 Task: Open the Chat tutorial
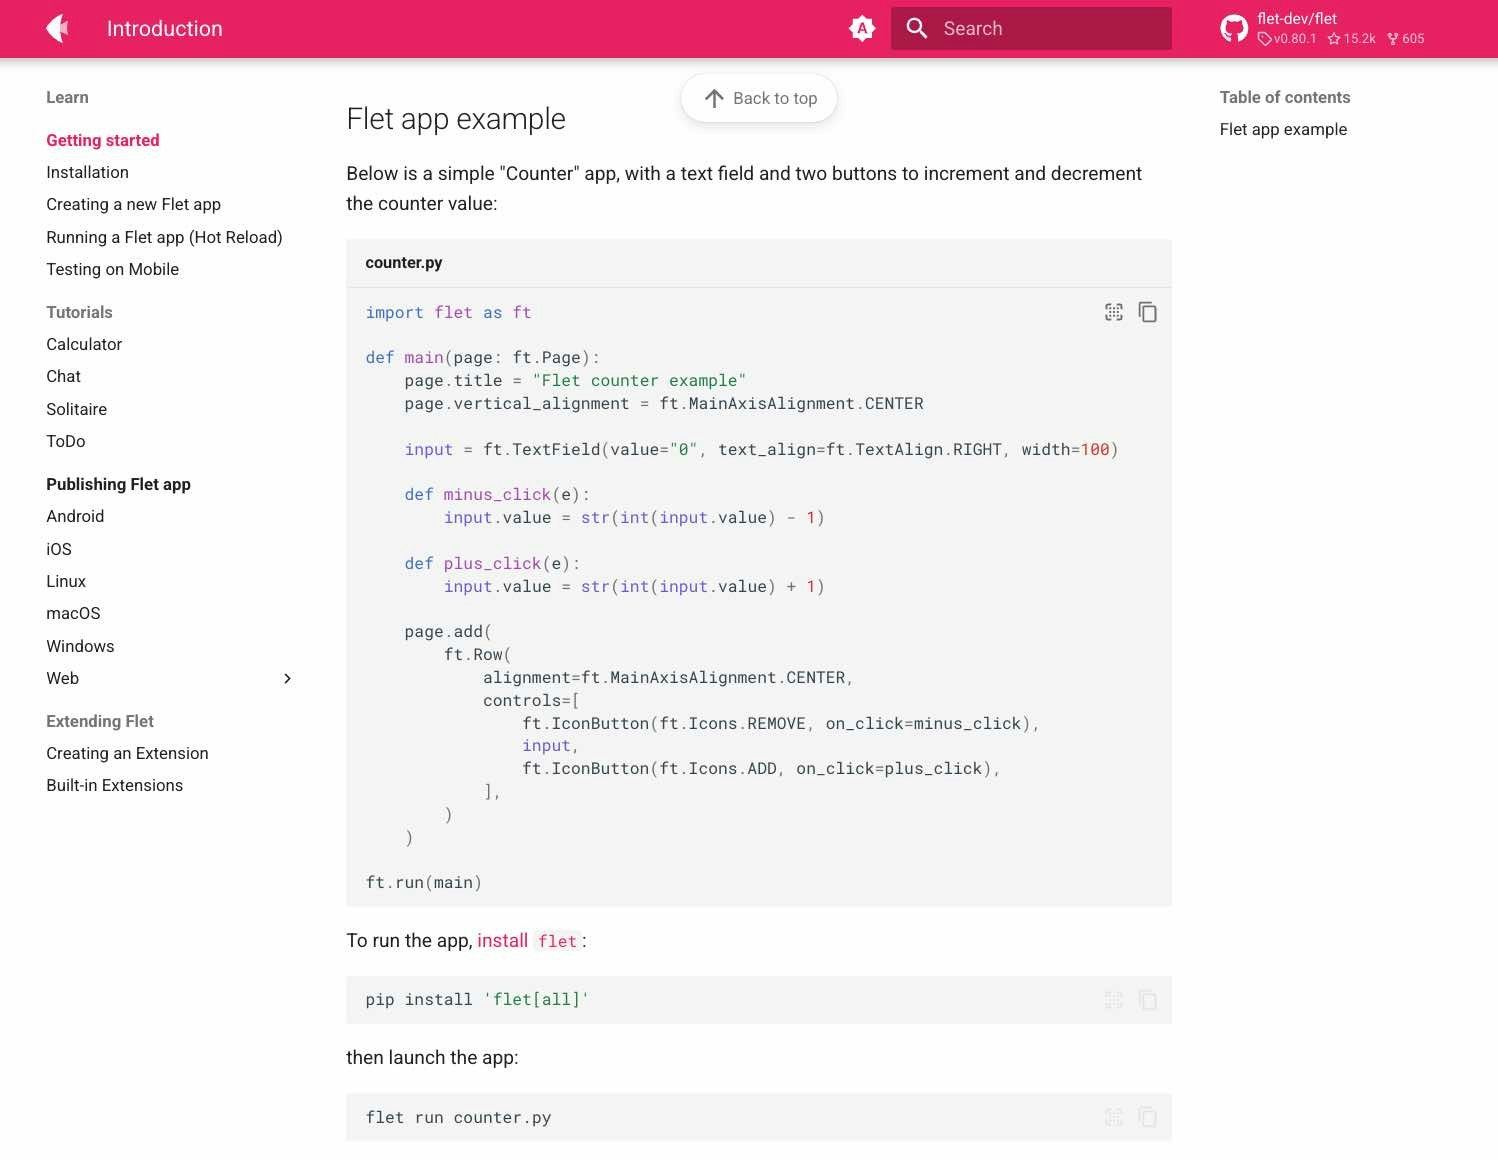pyautogui.click(x=63, y=376)
